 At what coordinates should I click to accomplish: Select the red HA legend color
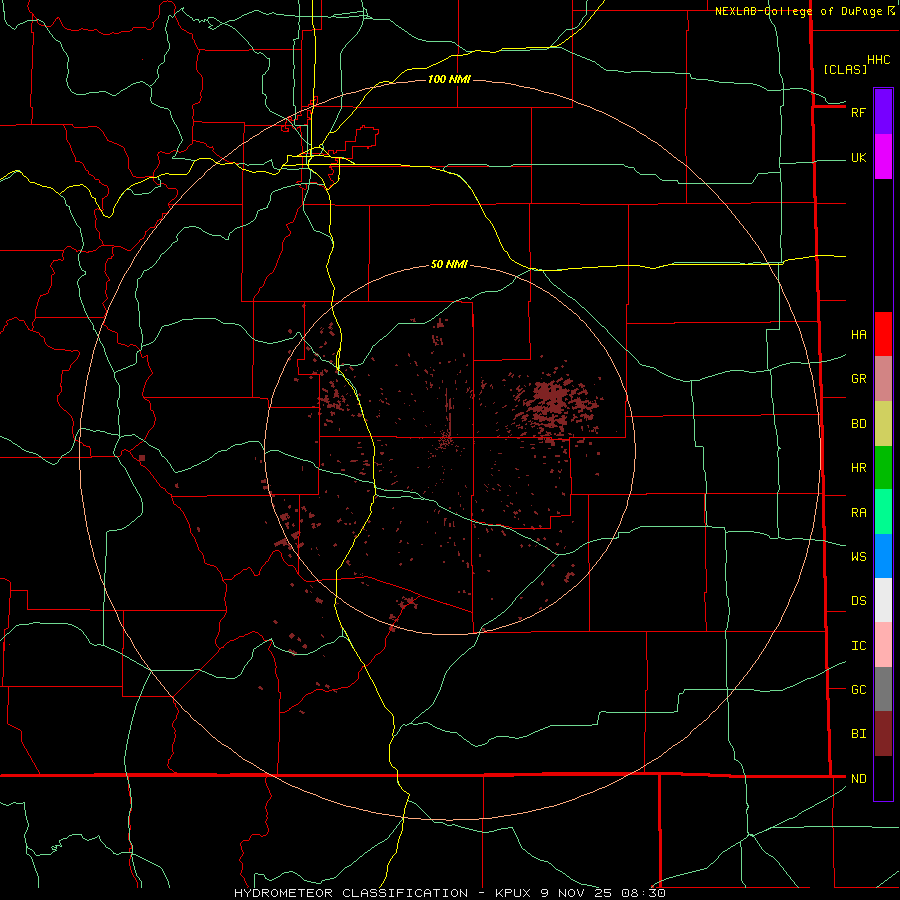point(883,334)
